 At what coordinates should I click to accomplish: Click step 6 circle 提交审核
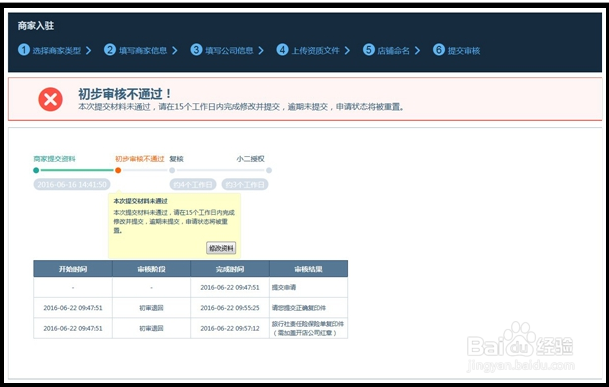[x=439, y=50]
